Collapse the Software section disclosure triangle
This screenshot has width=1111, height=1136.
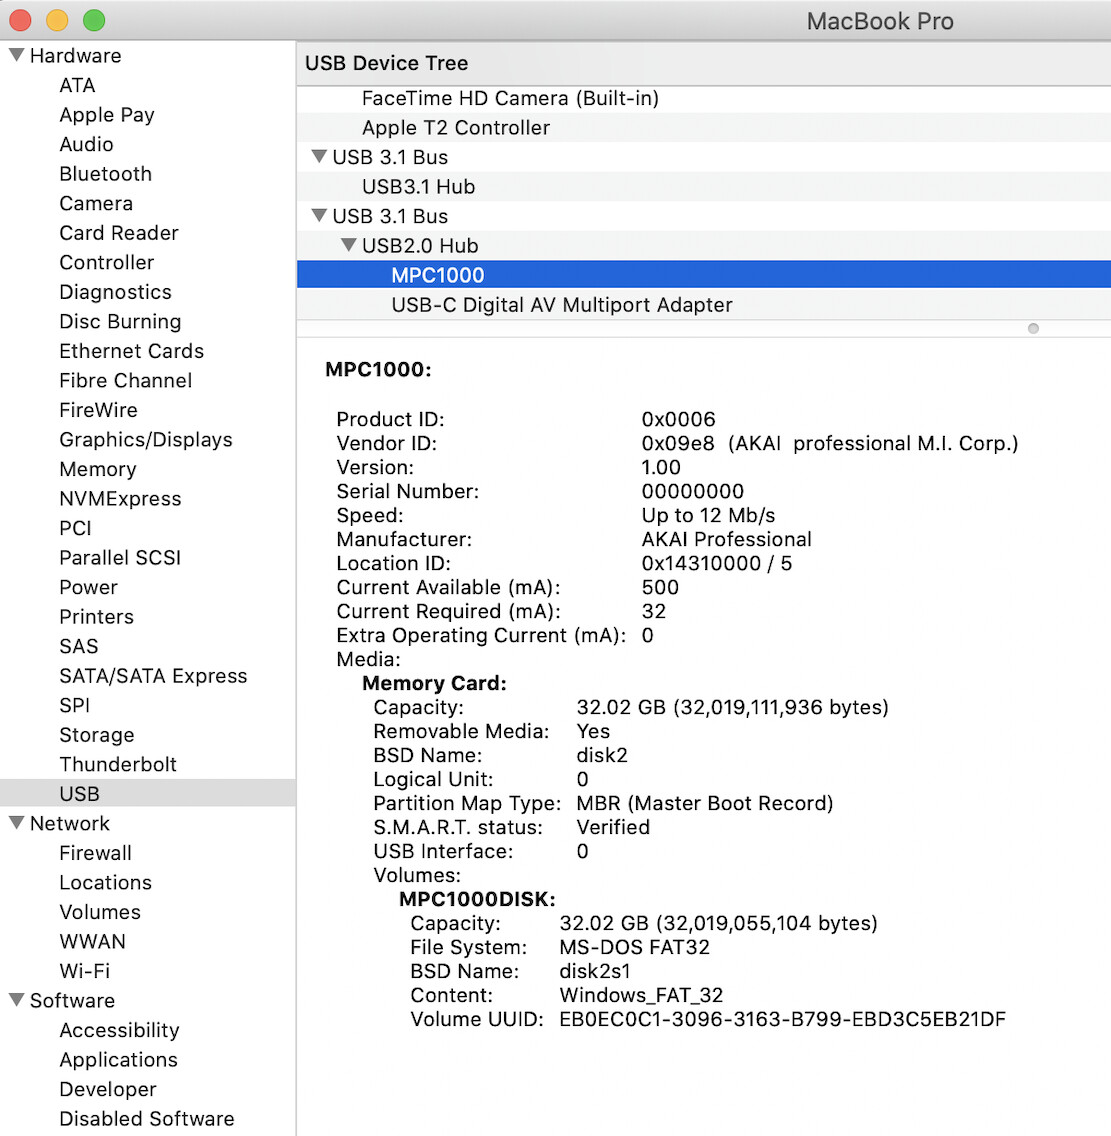pyautogui.click(x=16, y=1000)
